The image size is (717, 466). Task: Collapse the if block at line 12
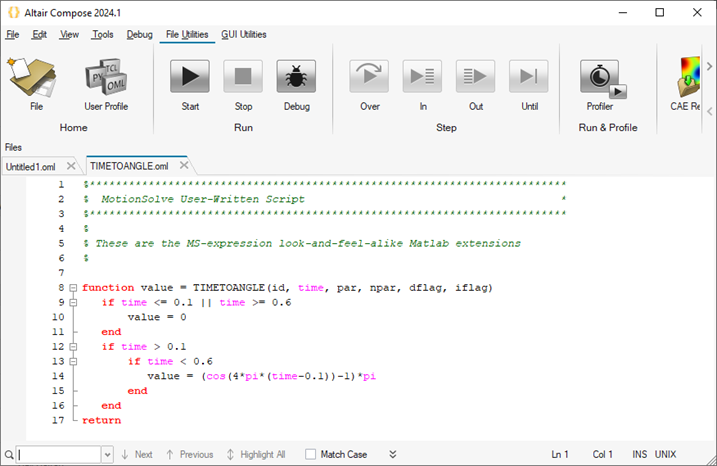click(x=73, y=347)
